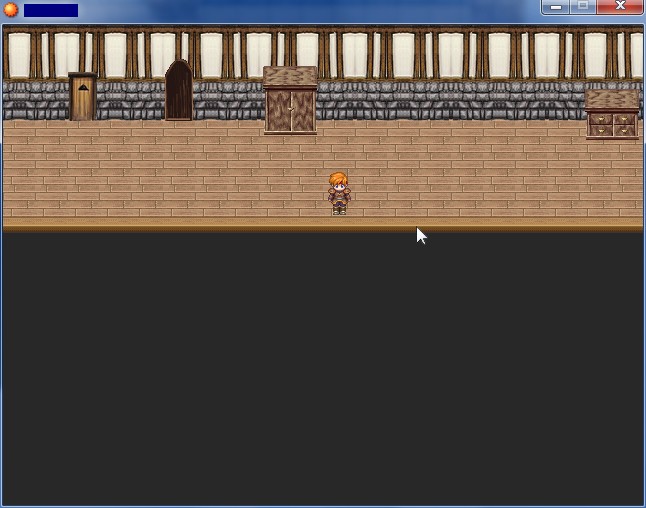Close the game window
Image resolution: width=646 pixels, height=508 pixels.
620,7
